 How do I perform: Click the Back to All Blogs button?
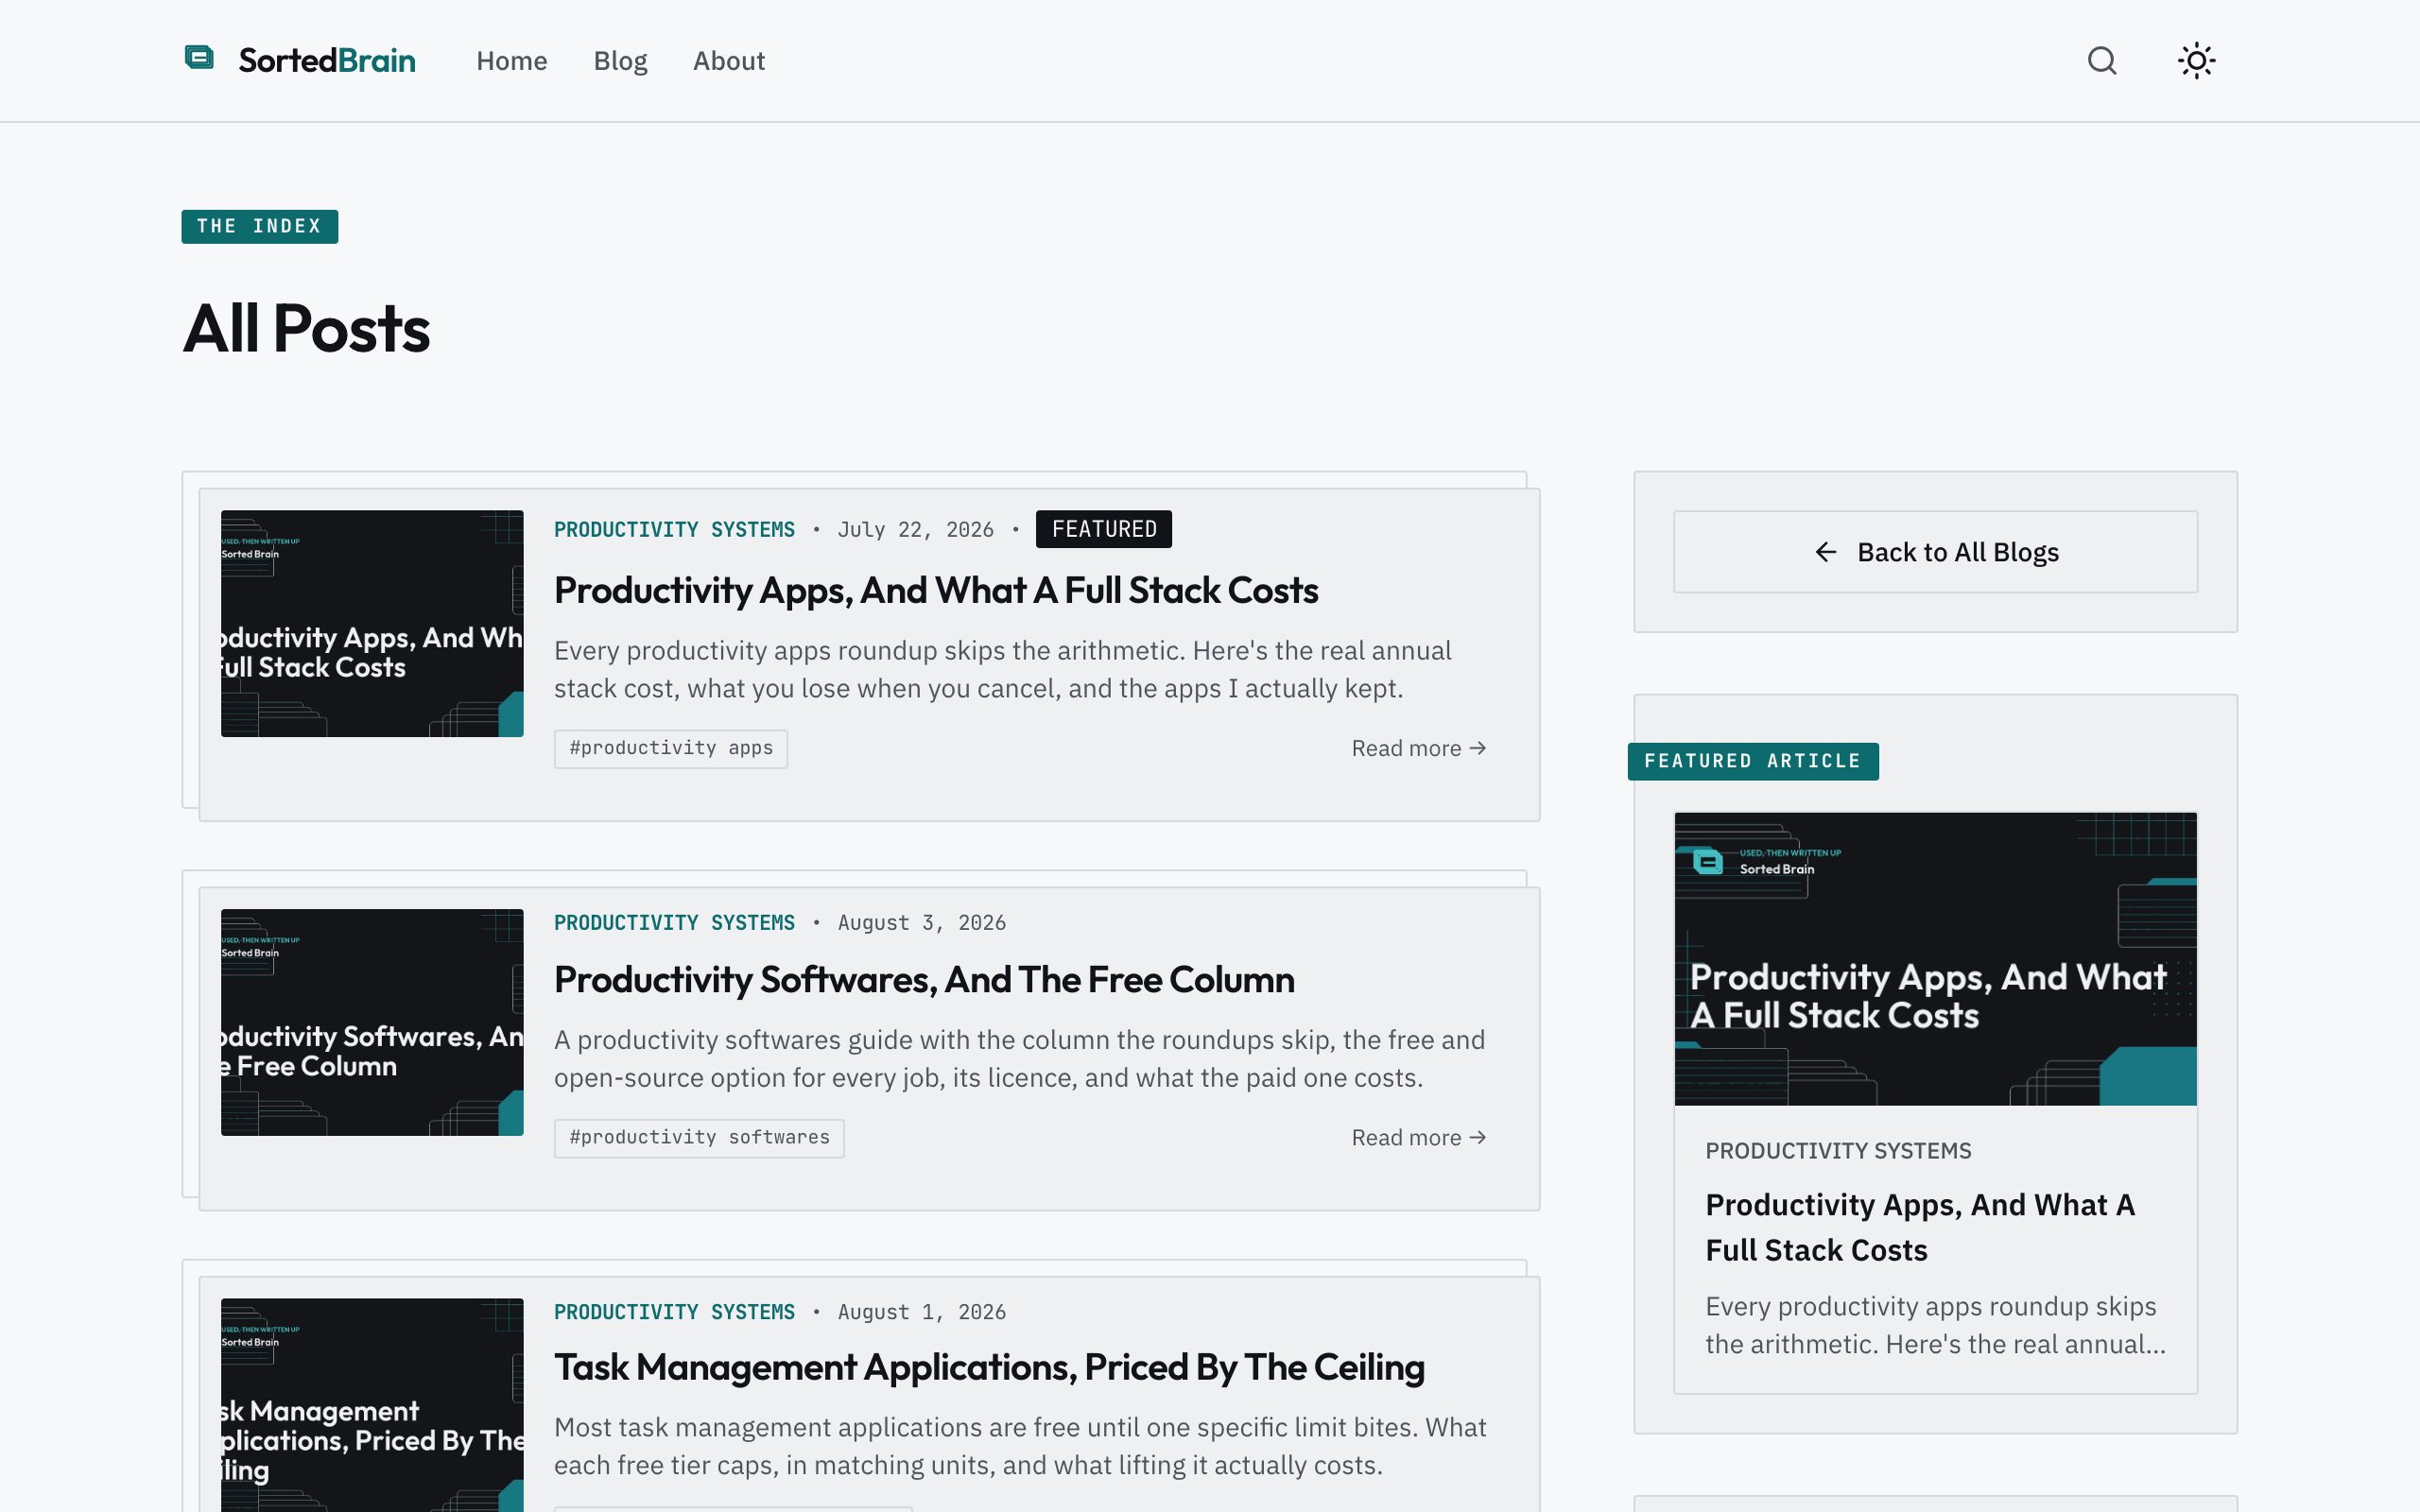click(x=1935, y=552)
